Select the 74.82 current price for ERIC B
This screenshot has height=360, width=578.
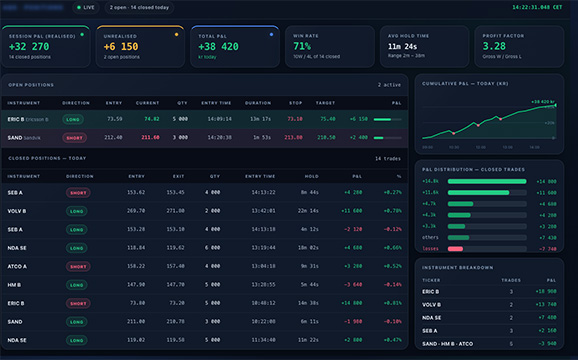point(152,119)
